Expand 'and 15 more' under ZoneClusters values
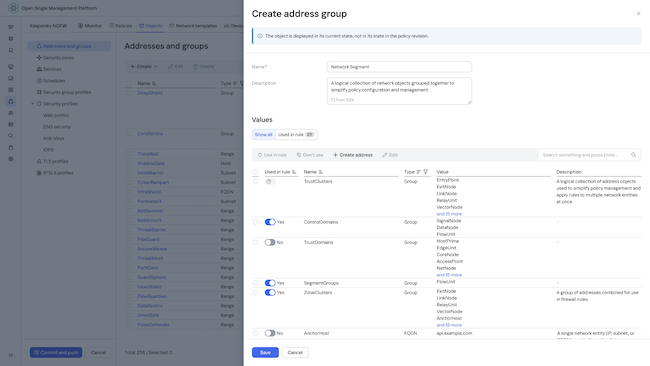The width and height of the screenshot is (650, 366). pos(449,325)
